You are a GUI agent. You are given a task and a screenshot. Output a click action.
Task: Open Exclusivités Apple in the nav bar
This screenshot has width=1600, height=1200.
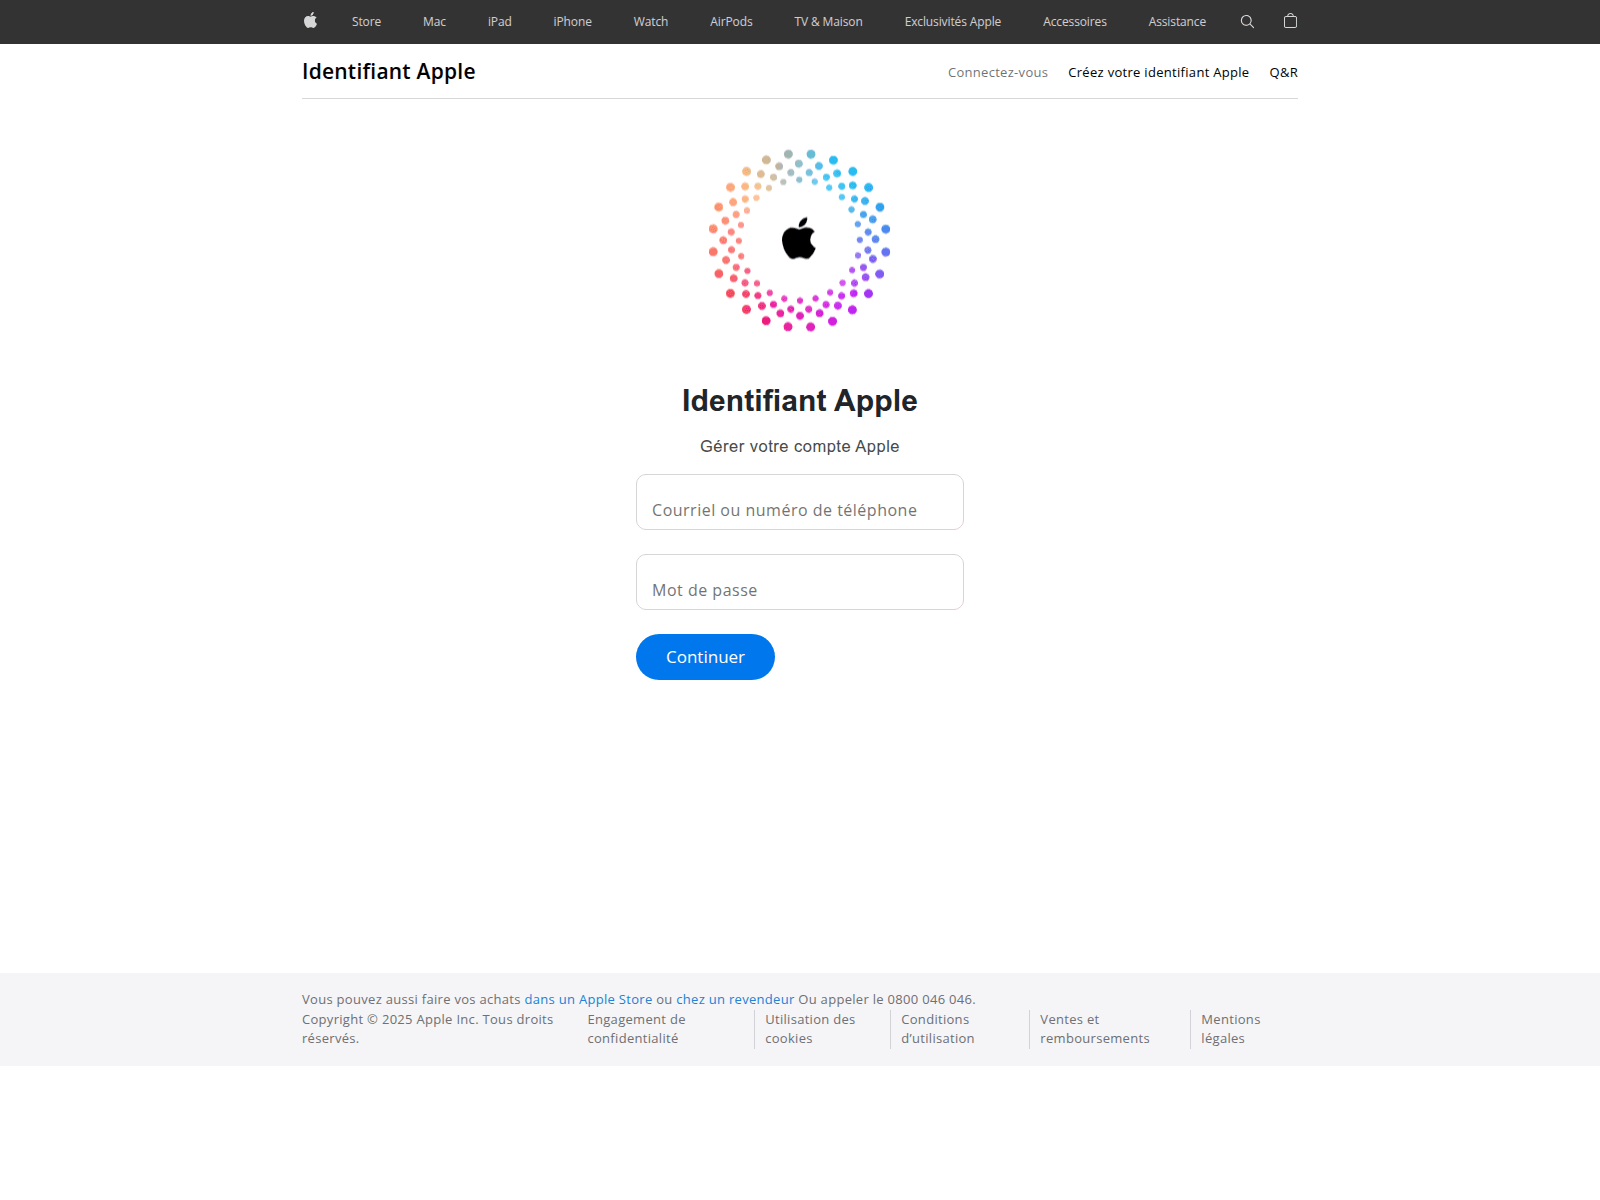[952, 22]
